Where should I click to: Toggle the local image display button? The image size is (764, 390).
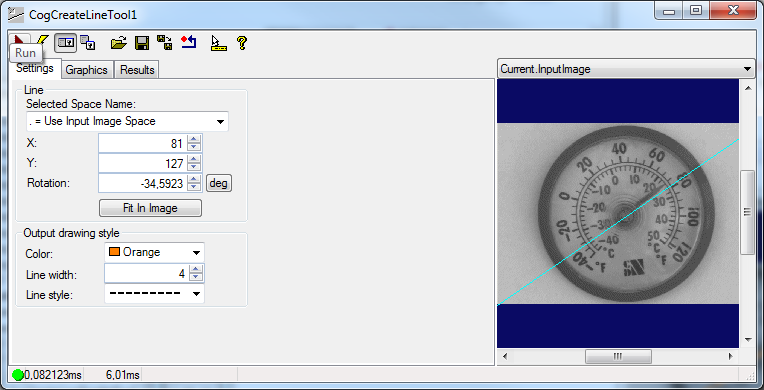click(65, 43)
